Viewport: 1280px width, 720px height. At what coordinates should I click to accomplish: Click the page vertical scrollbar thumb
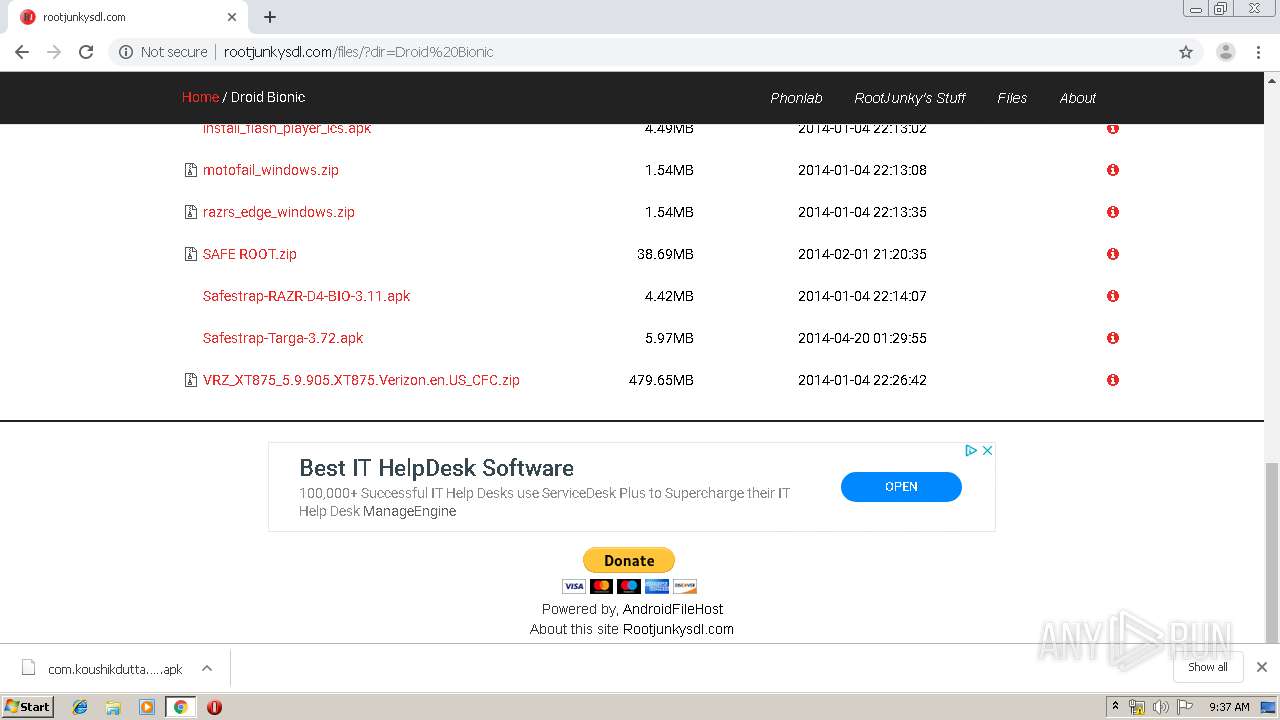1271,551
